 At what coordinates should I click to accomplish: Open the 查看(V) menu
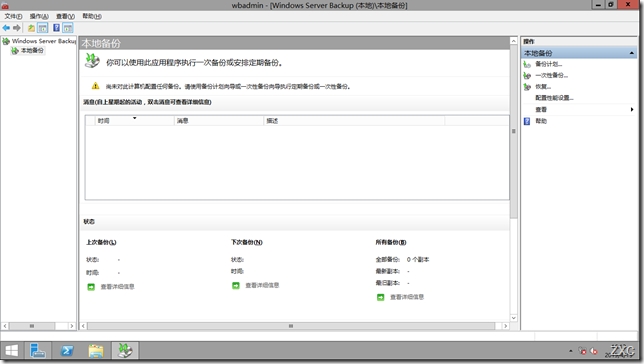[65, 16]
